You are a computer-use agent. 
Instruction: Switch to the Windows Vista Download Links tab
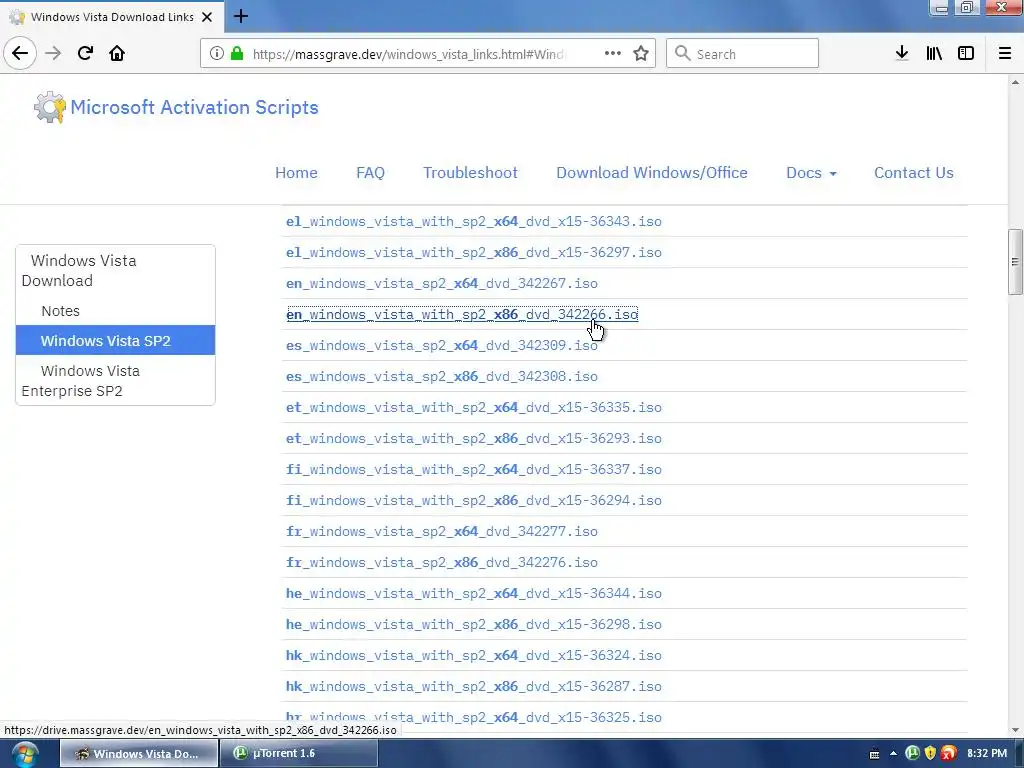112,17
